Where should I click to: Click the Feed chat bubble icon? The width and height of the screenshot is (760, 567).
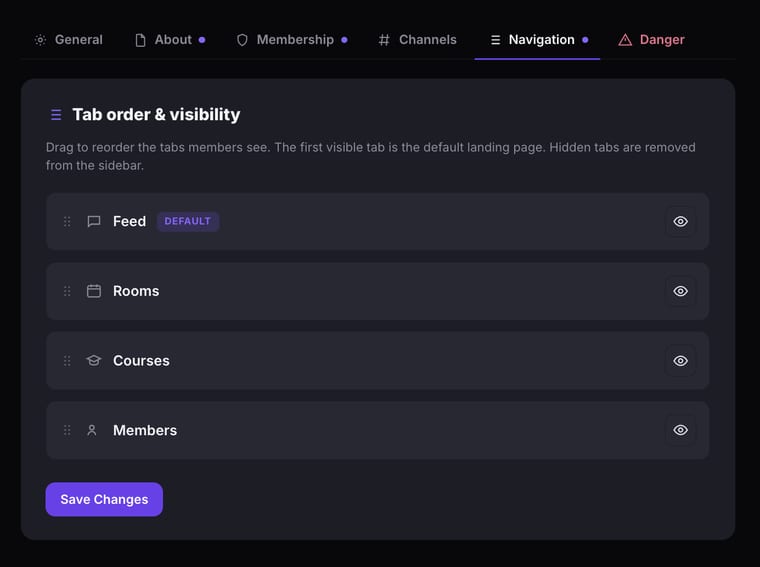[x=94, y=221]
